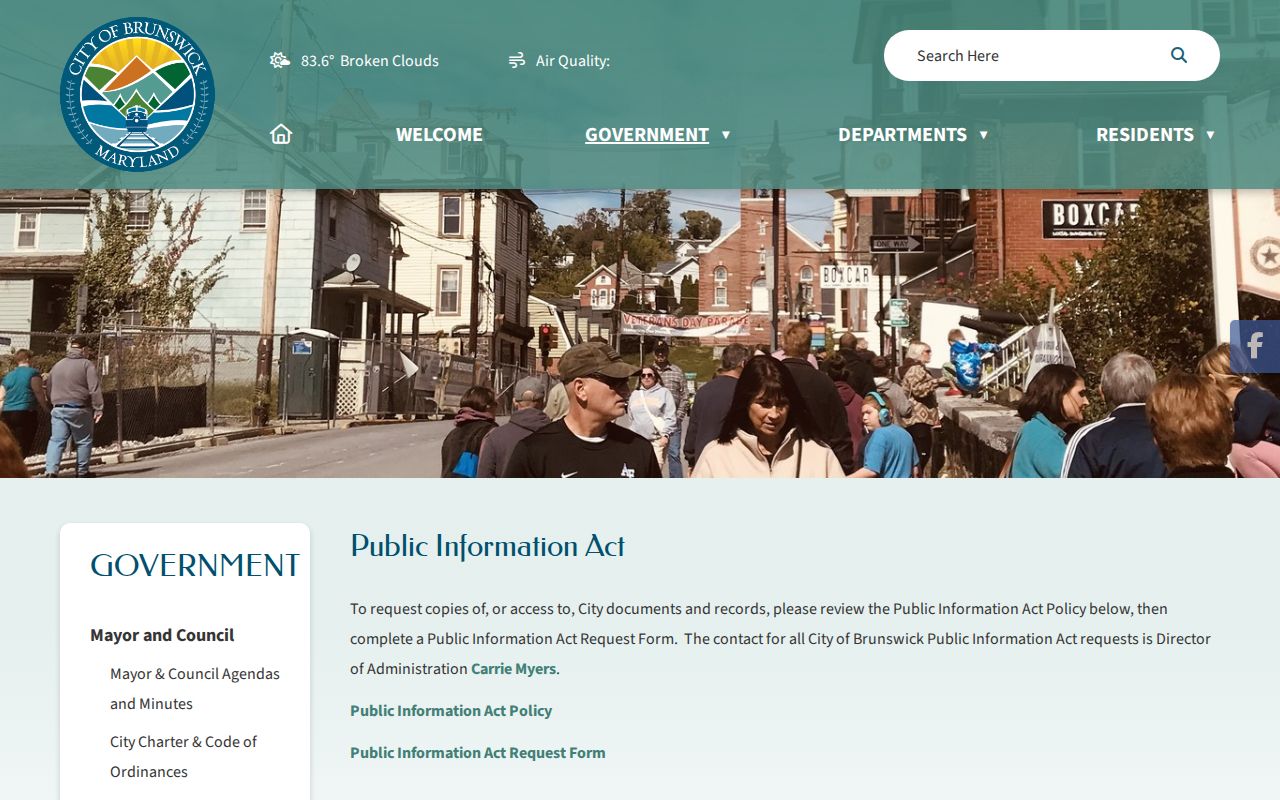The image size is (1280, 800).
Task: Open the Facebook side tab icon
Action: (x=1255, y=347)
